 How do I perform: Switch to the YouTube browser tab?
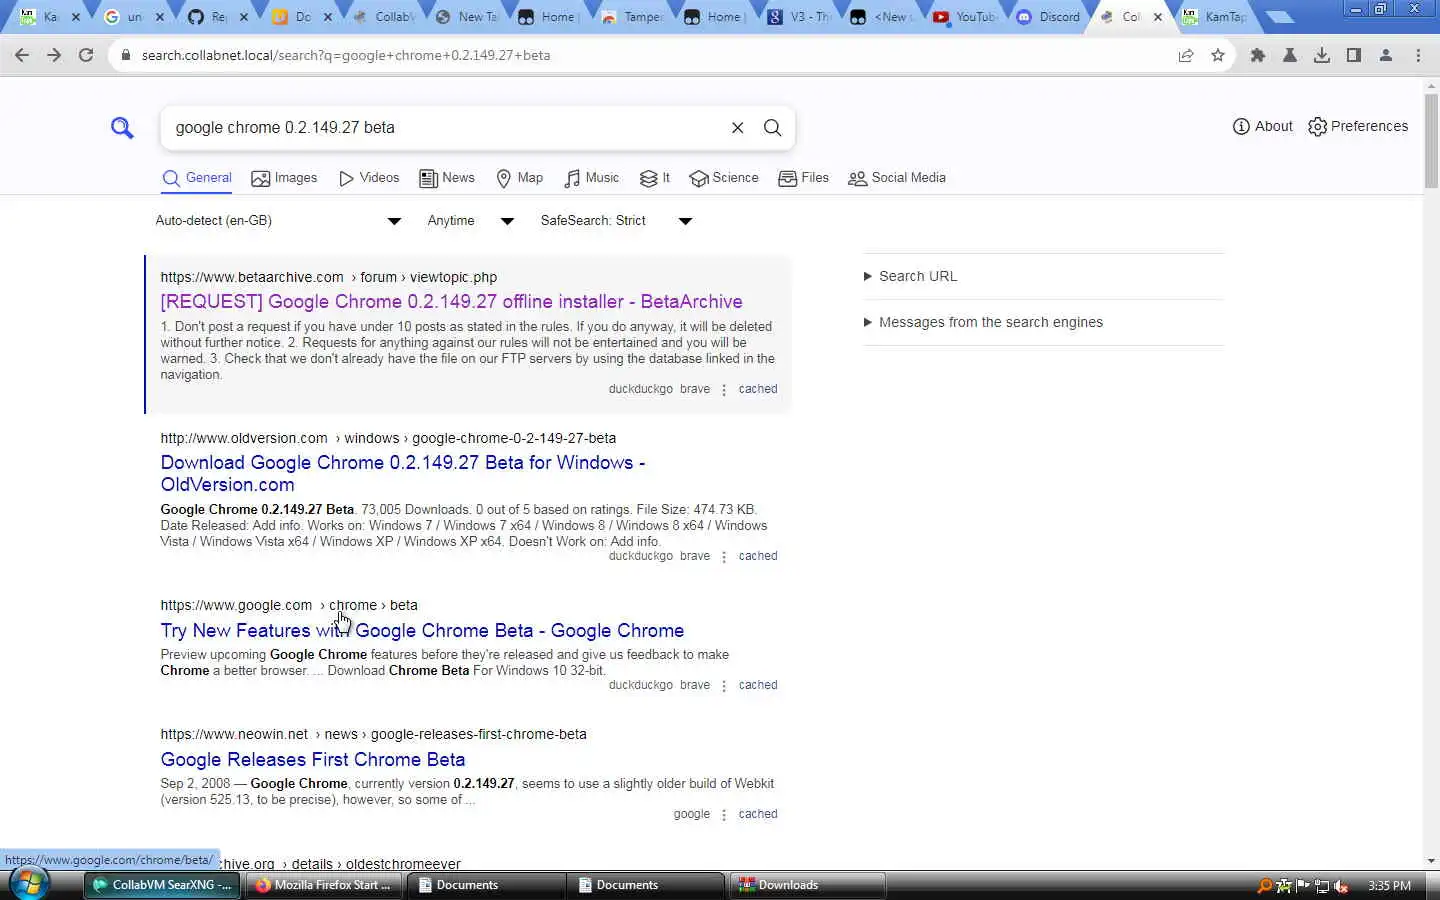pos(964,17)
